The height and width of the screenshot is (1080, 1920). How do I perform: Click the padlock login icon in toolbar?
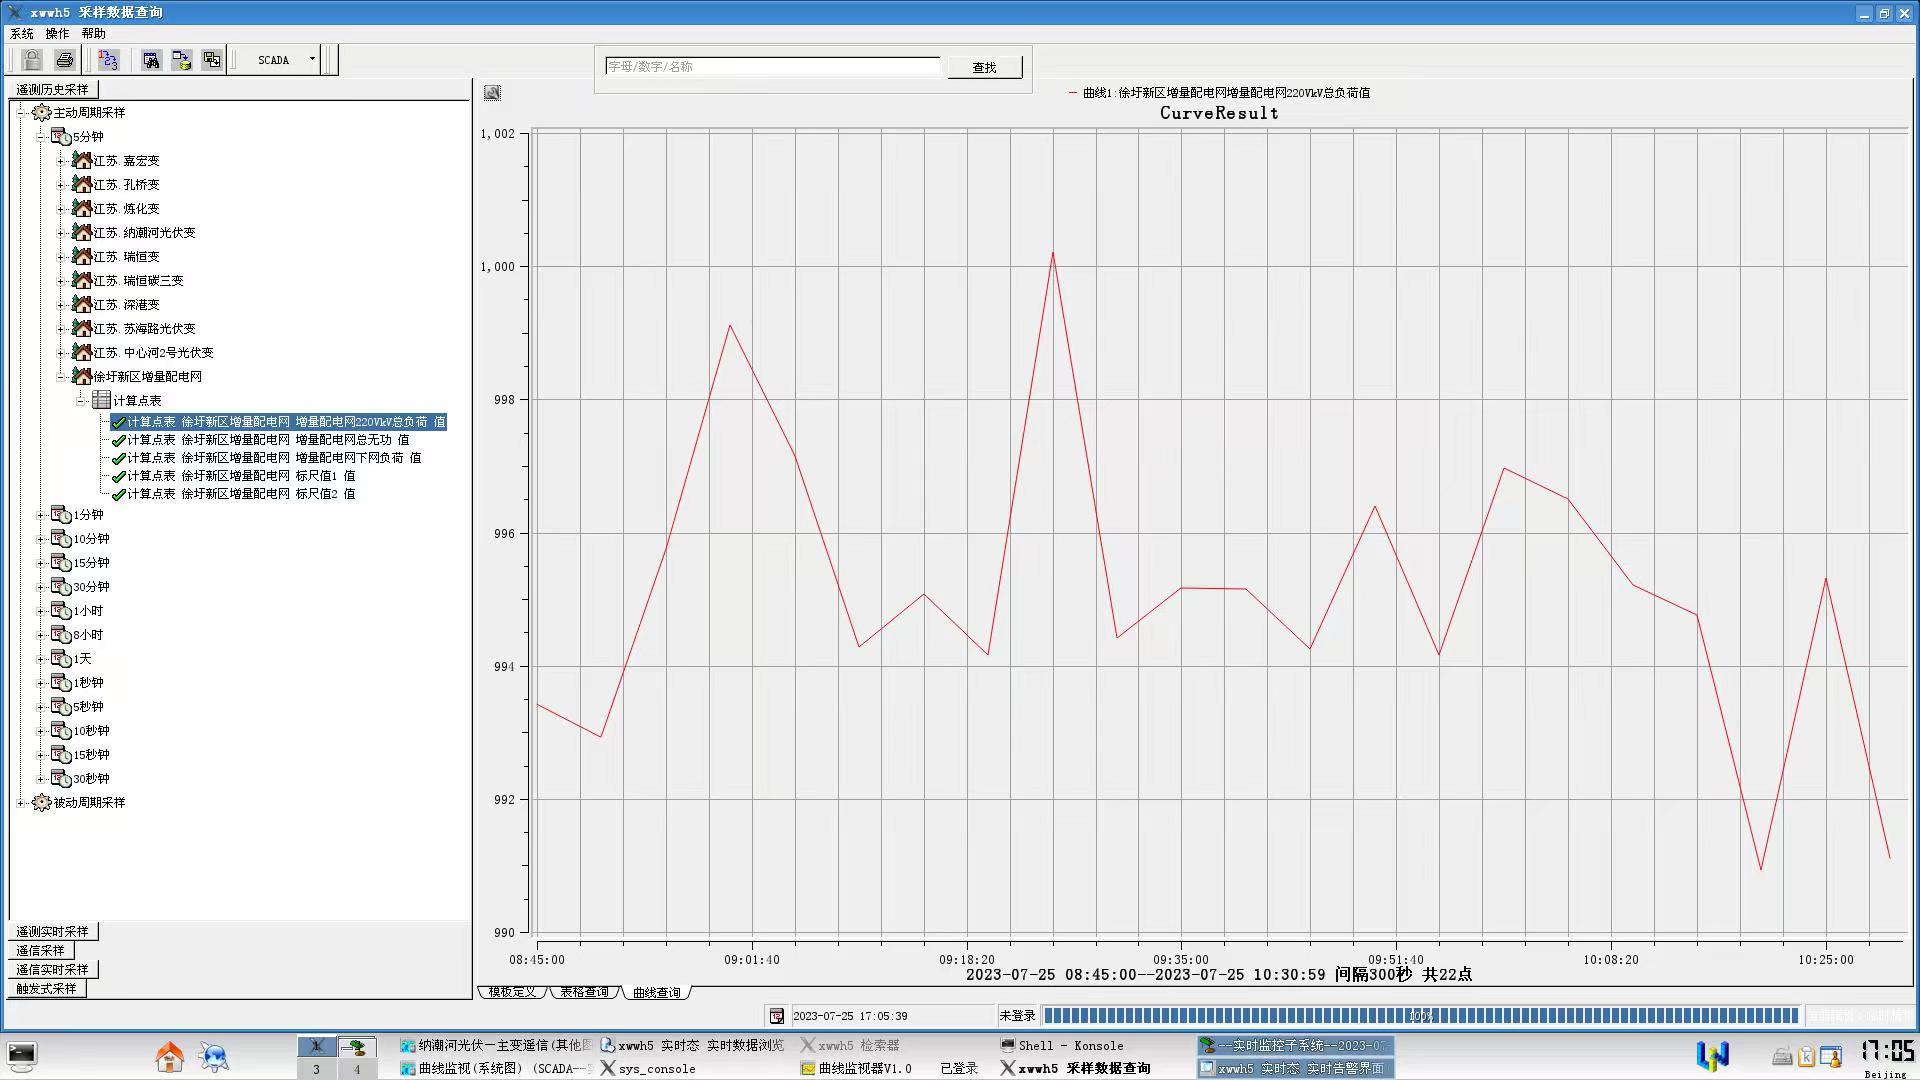pyautogui.click(x=32, y=60)
